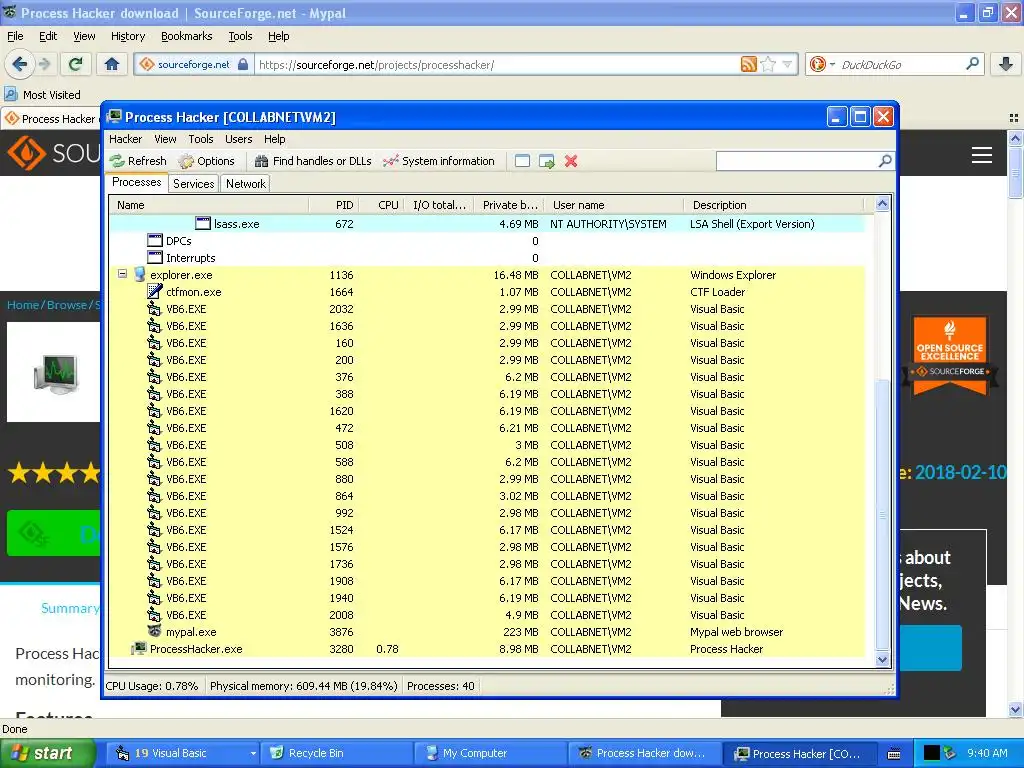Collapse the explorer.exe process tree
Screen dimensions: 1024x768
click(122, 274)
